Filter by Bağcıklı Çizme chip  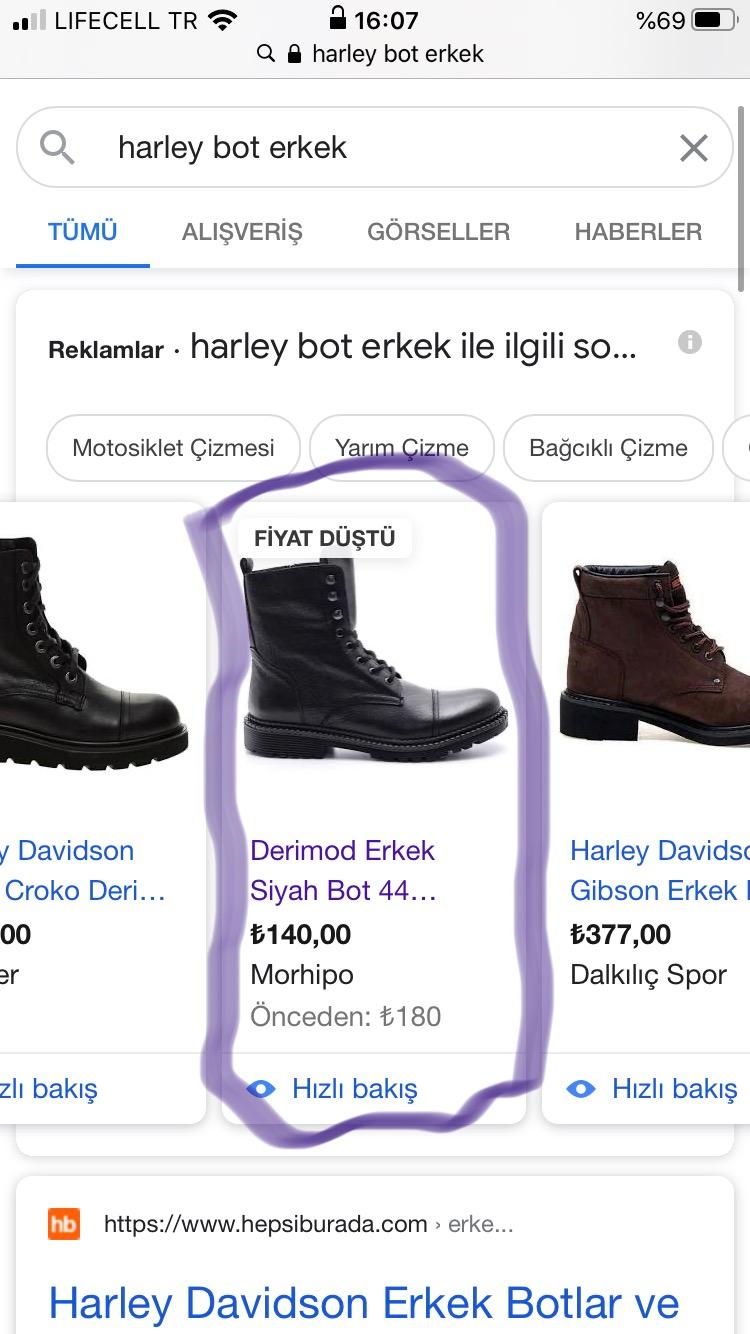(608, 448)
